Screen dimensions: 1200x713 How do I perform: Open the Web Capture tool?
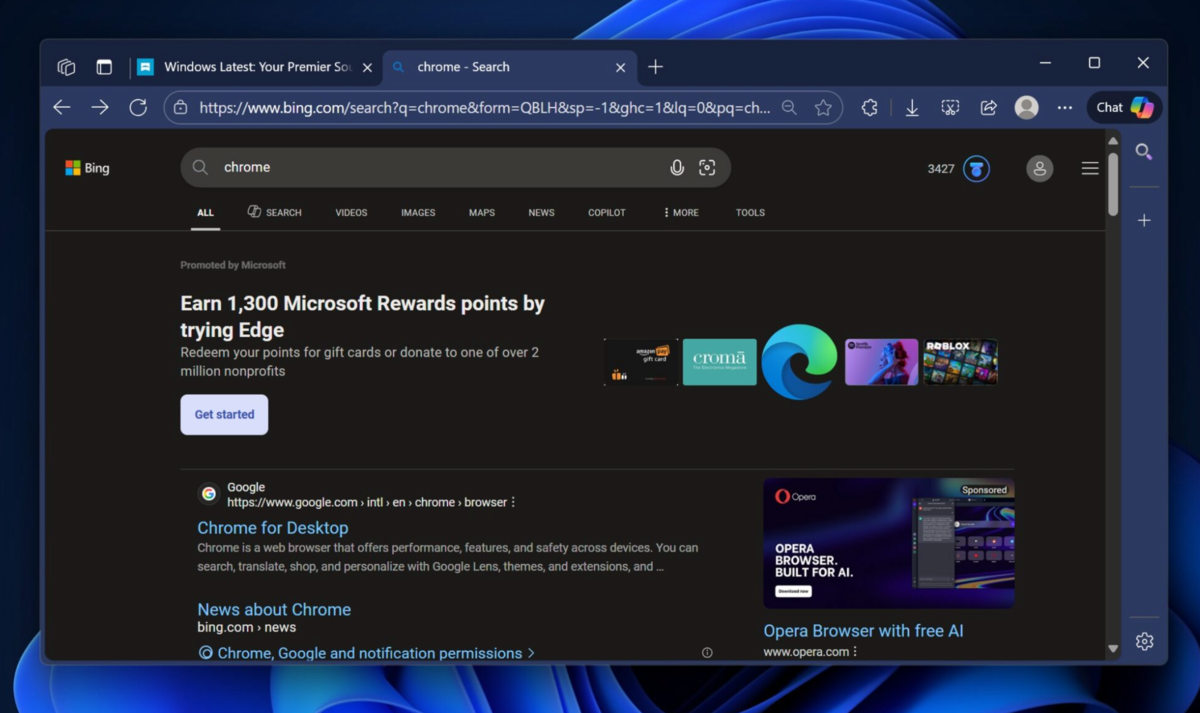point(949,107)
